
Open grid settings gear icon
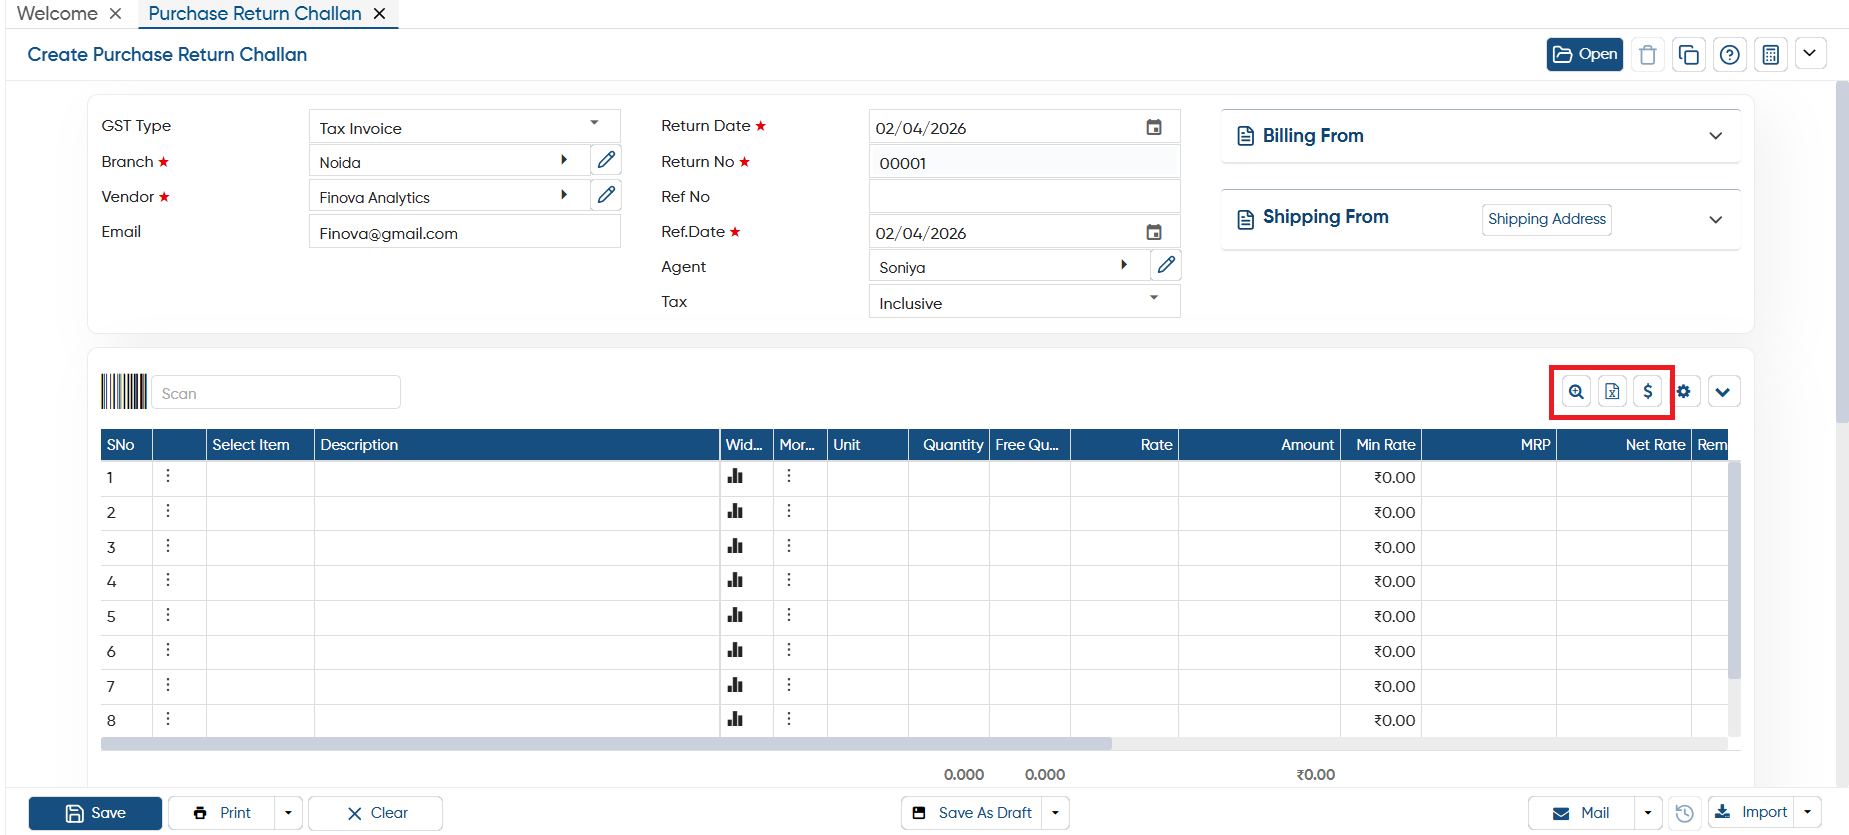1684,392
